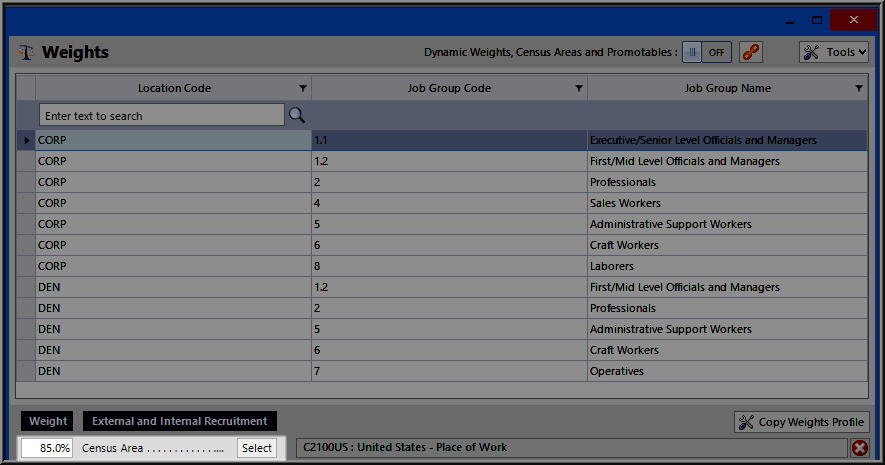
Task: Click the Weights scale icon in header
Action: (x=25, y=53)
